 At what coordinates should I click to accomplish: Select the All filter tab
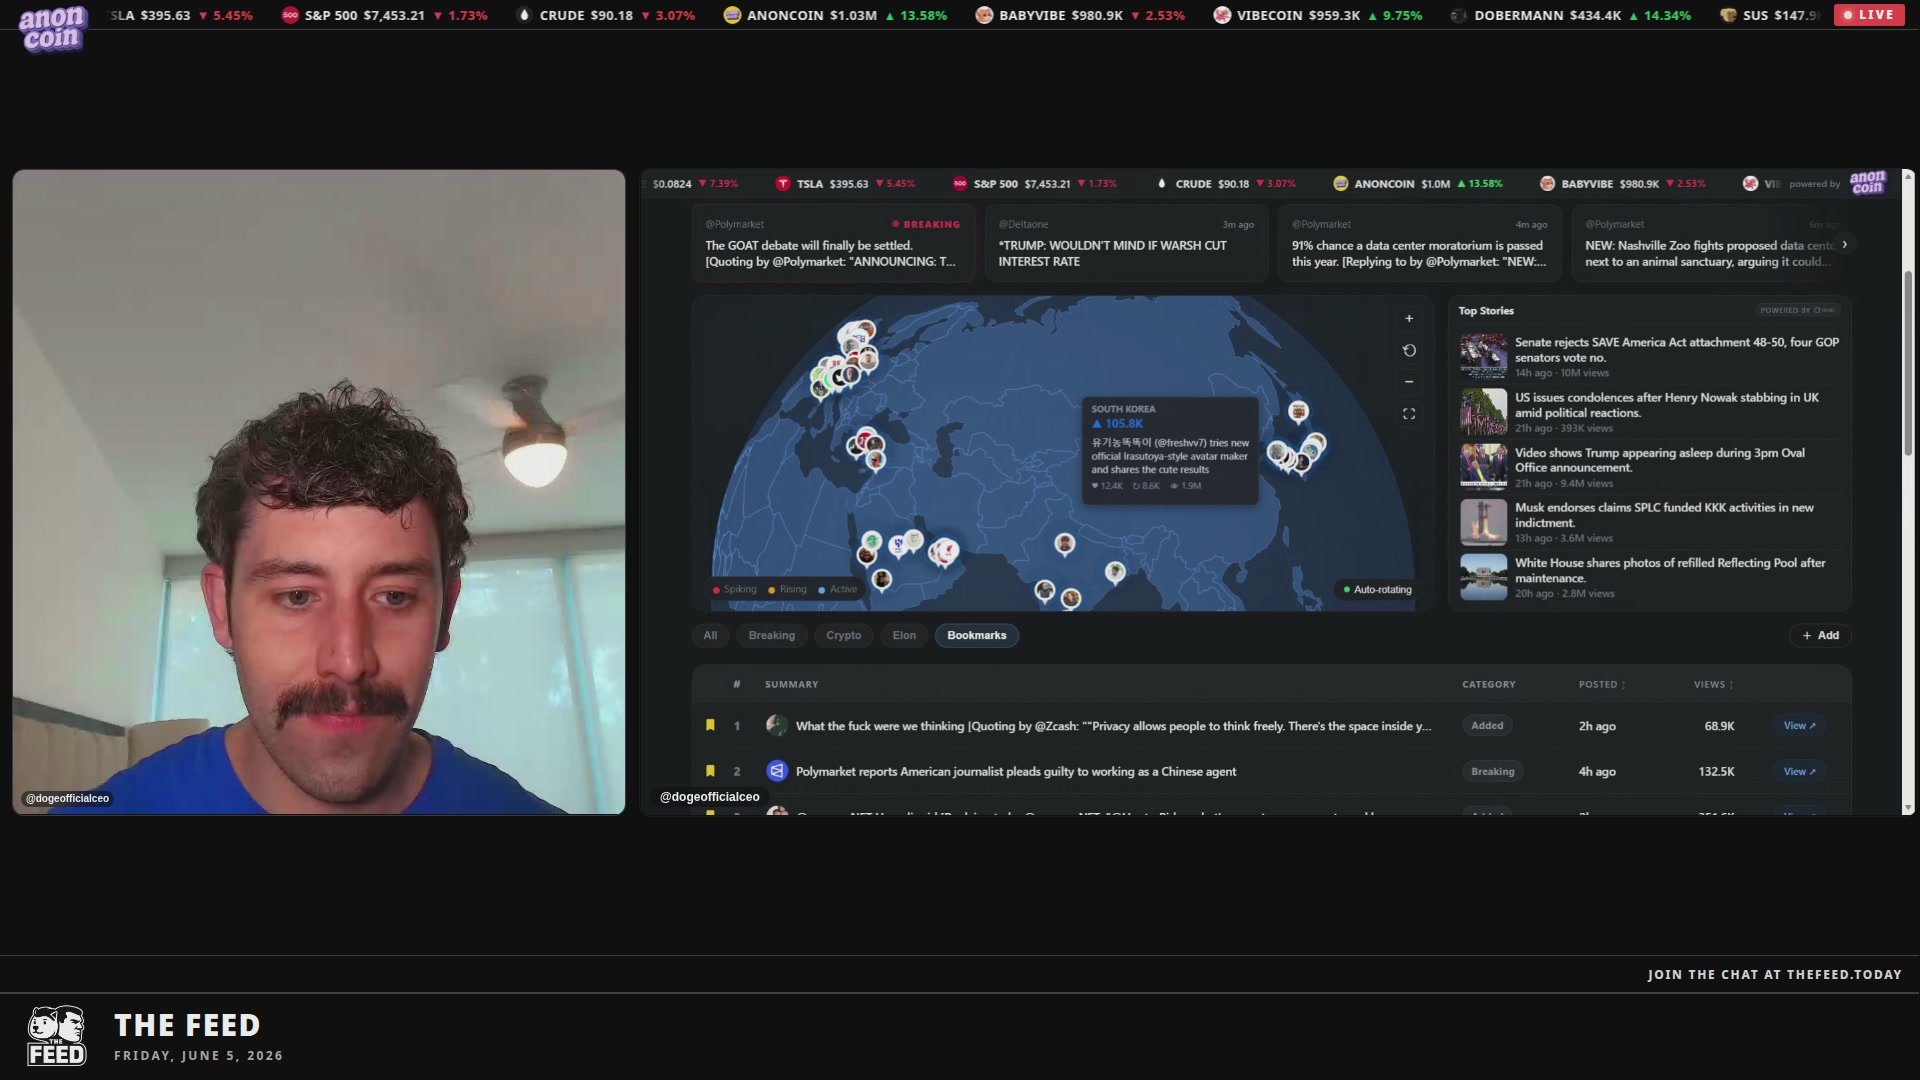710,636
